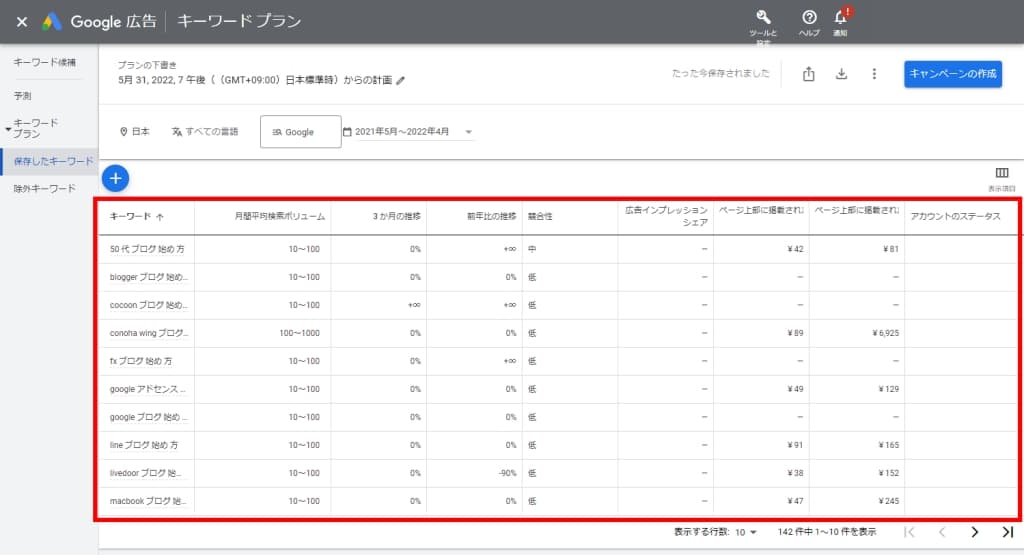Open the notifications bell icon
This screenshot has width=1024, height=555.
tap(840, 18)
